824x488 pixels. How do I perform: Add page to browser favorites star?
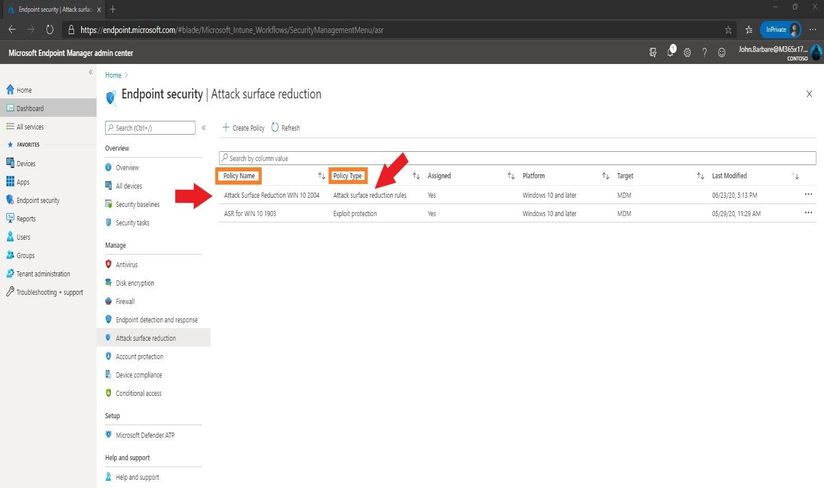(728, 30)
